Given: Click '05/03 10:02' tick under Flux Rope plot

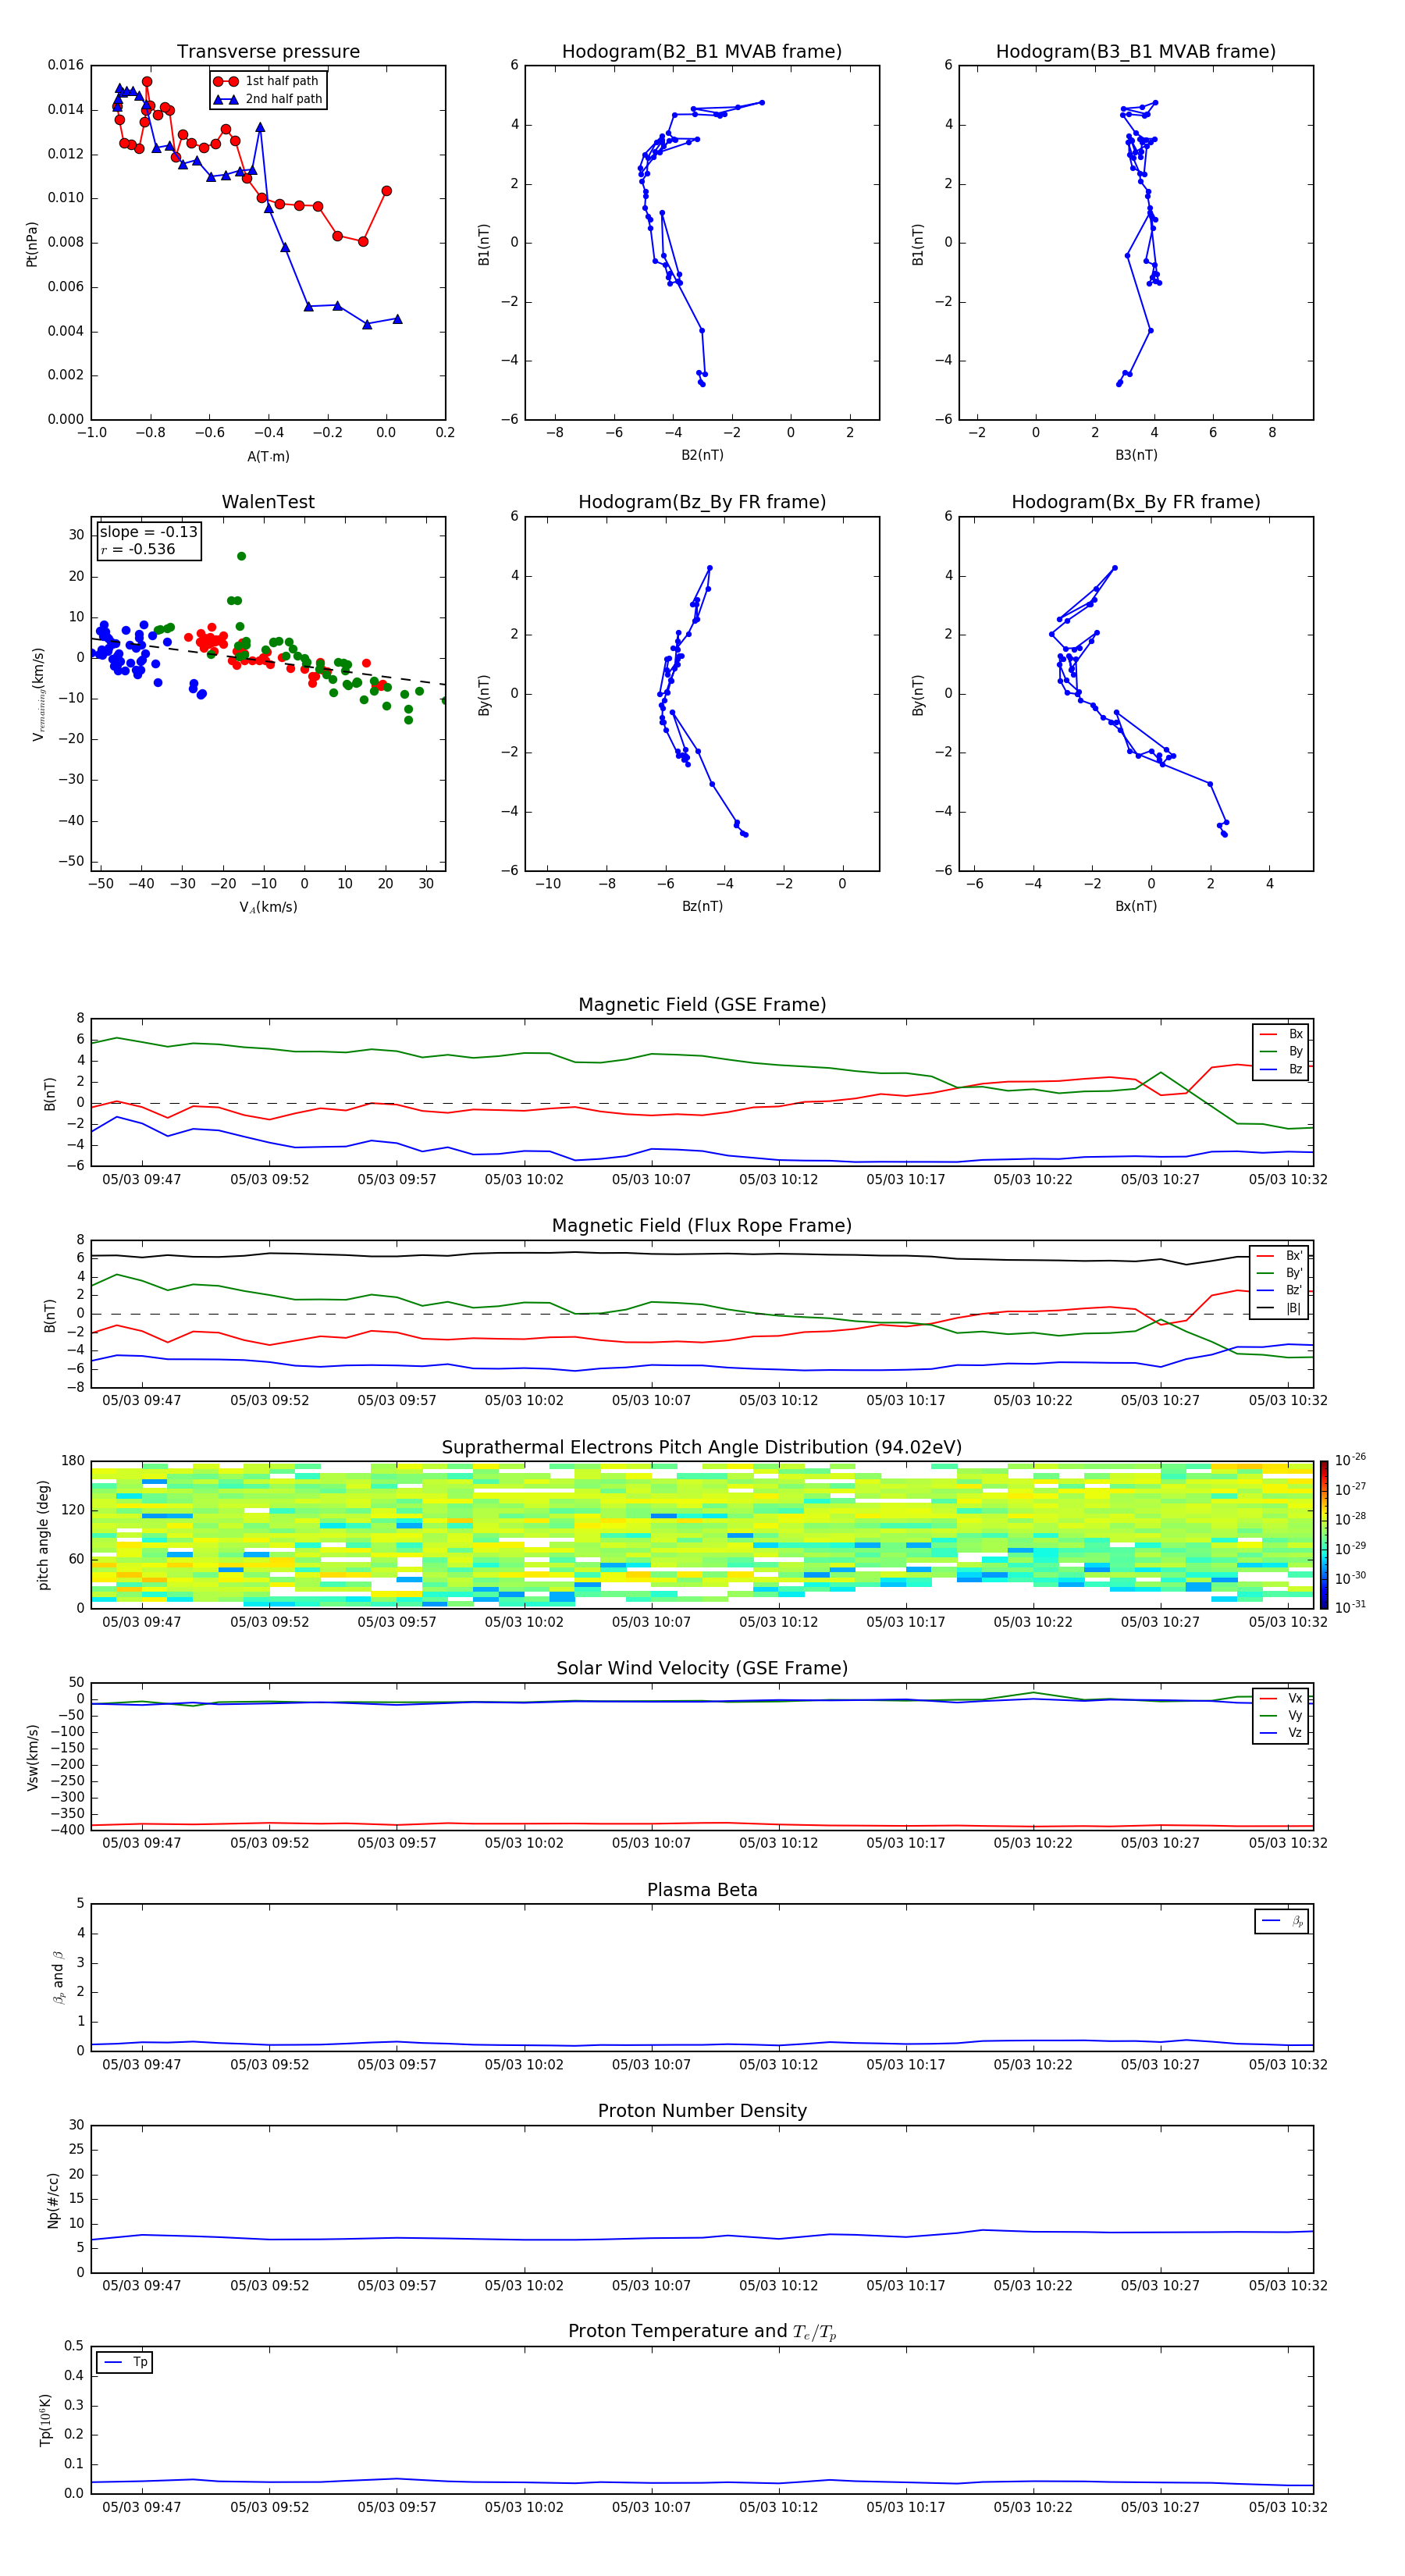Looking at the screenshot, I should pos(524,1401).
